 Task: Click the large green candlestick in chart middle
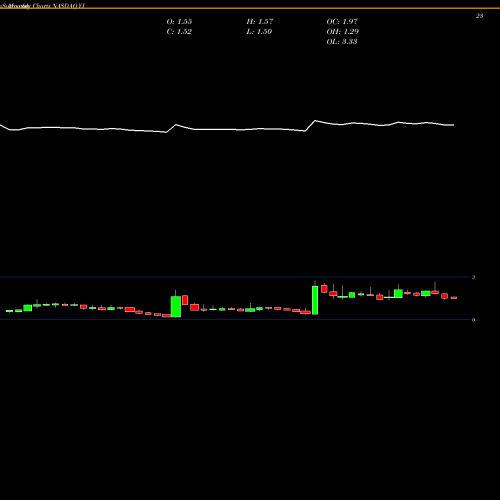coord(176,306)
